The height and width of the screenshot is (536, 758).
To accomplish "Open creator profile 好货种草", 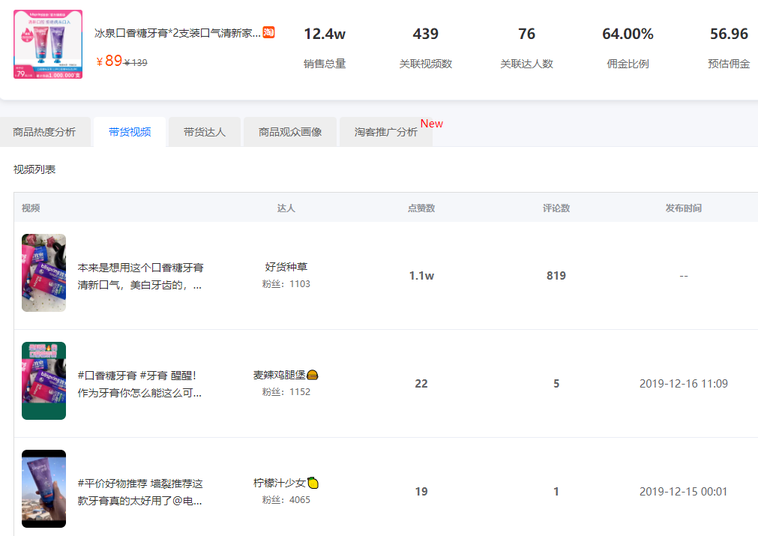I will [286, 267].
